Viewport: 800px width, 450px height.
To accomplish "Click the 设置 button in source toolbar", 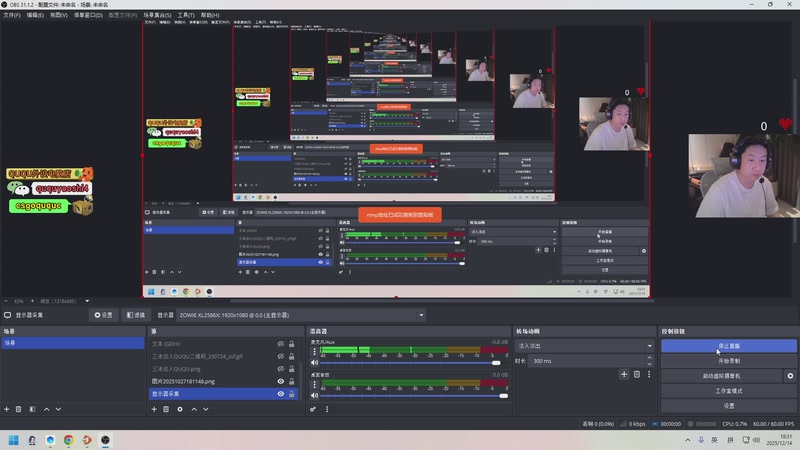I will click(104, 315).
